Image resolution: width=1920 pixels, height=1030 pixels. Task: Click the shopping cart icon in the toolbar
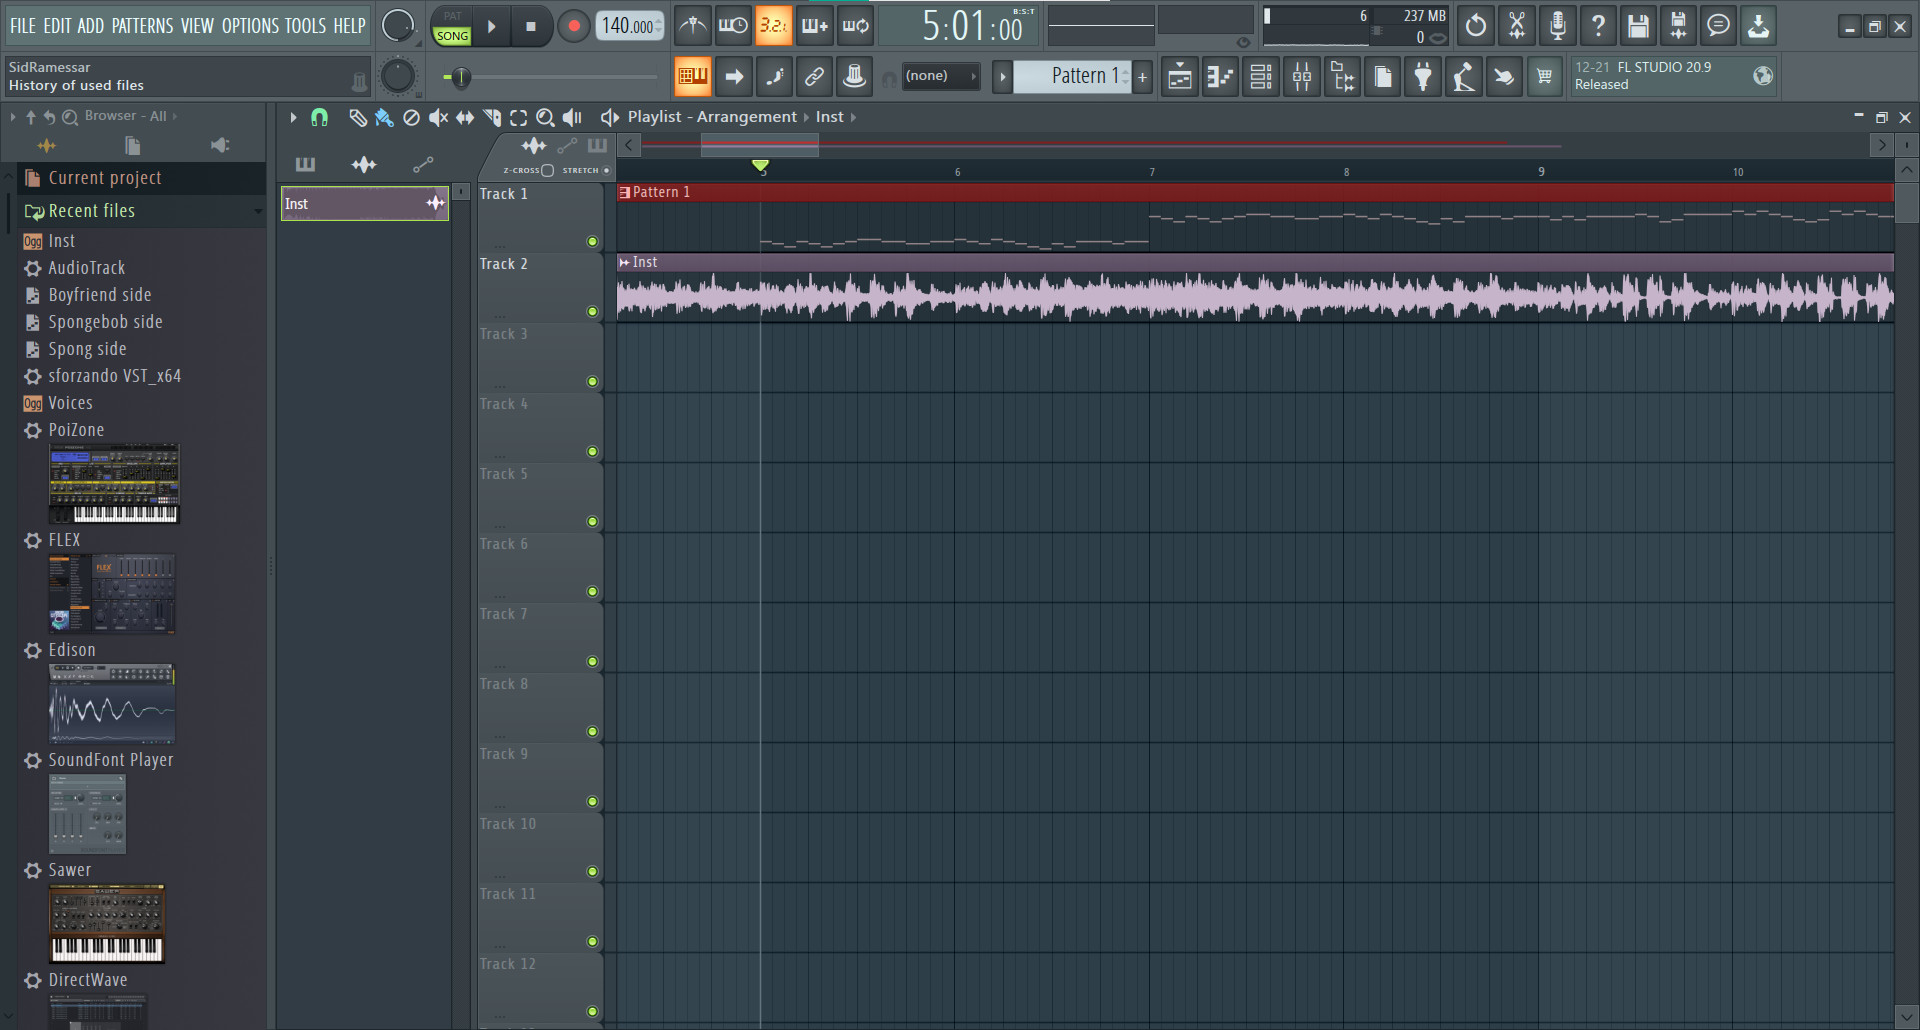coord(1544,76)
